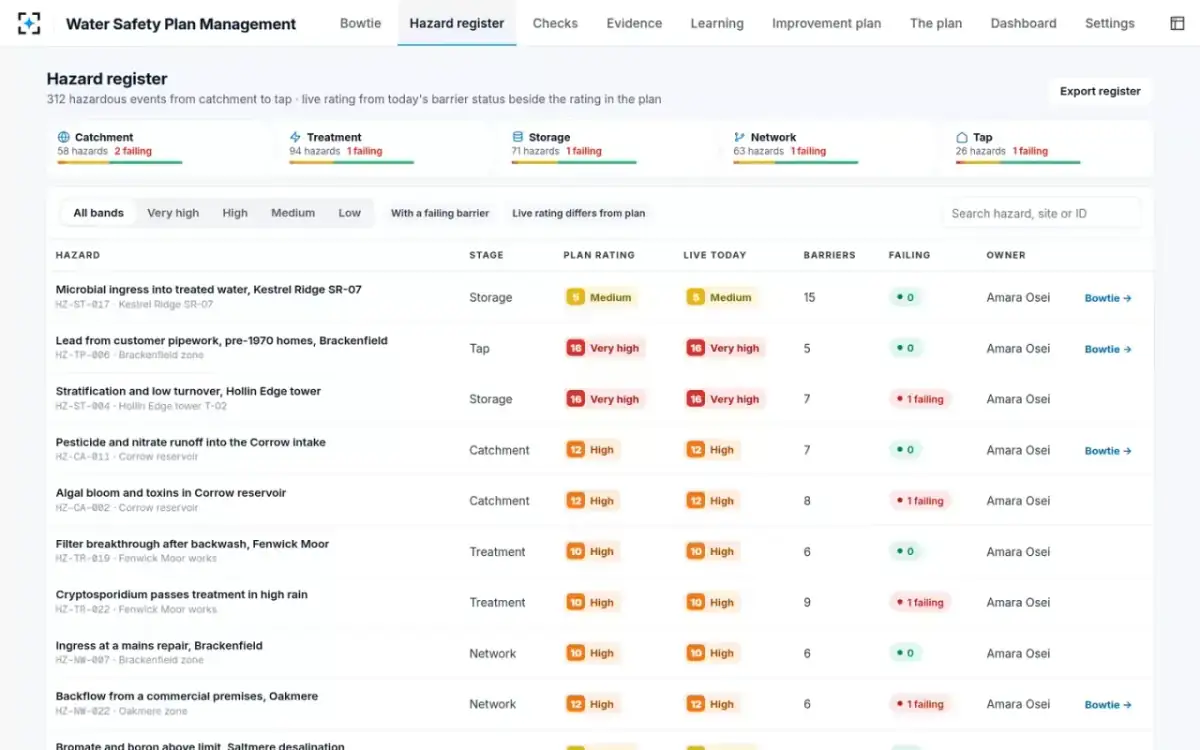Filter by Medium band

[x=293, y=213]
